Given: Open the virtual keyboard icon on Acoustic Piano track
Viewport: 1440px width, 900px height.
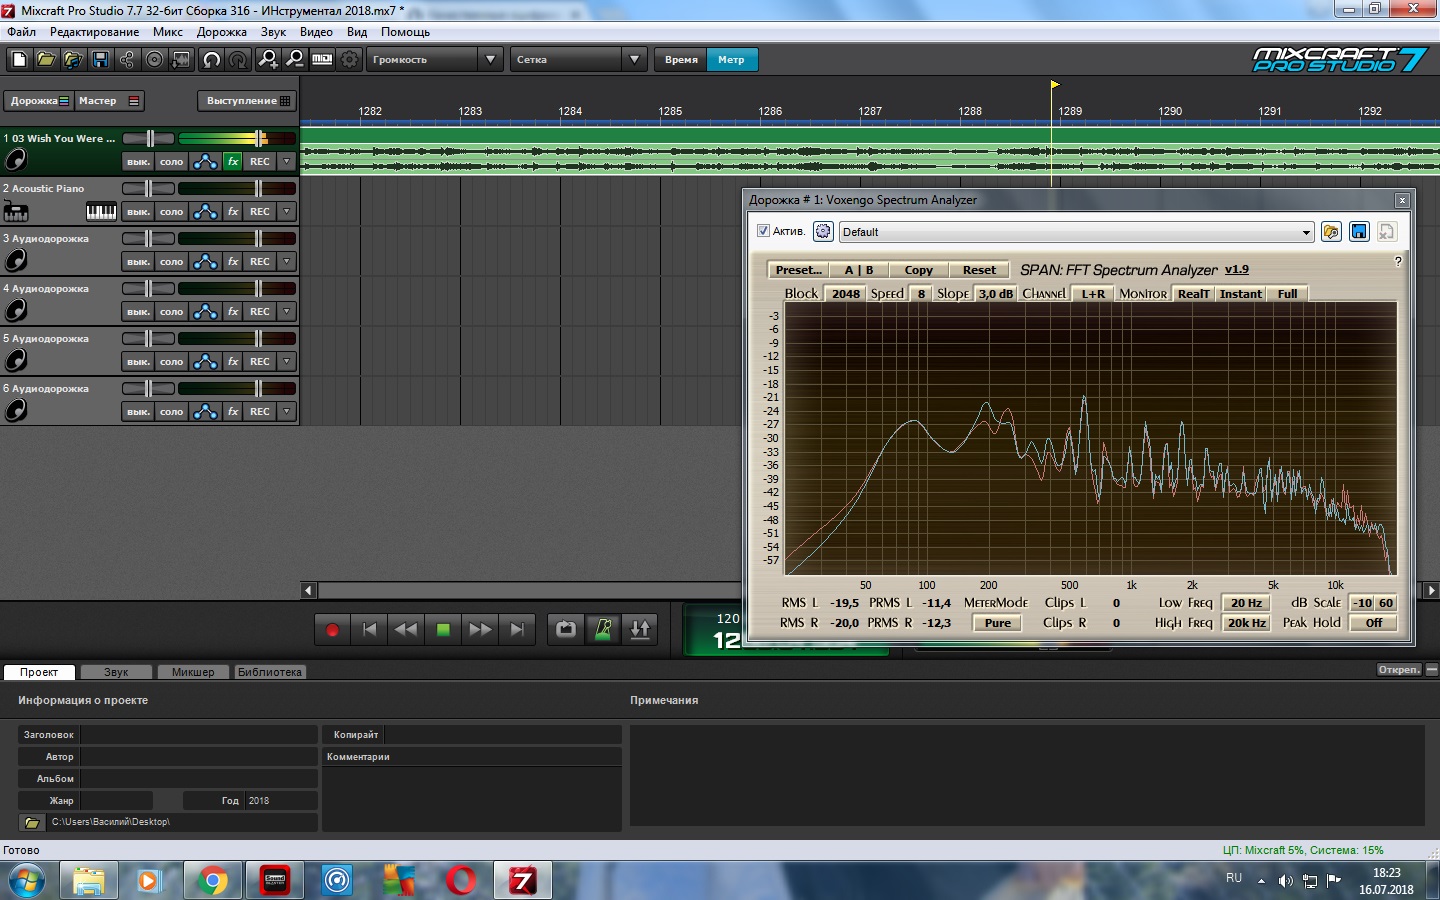Looking at the screenshot, I should (x=101, y=211).
